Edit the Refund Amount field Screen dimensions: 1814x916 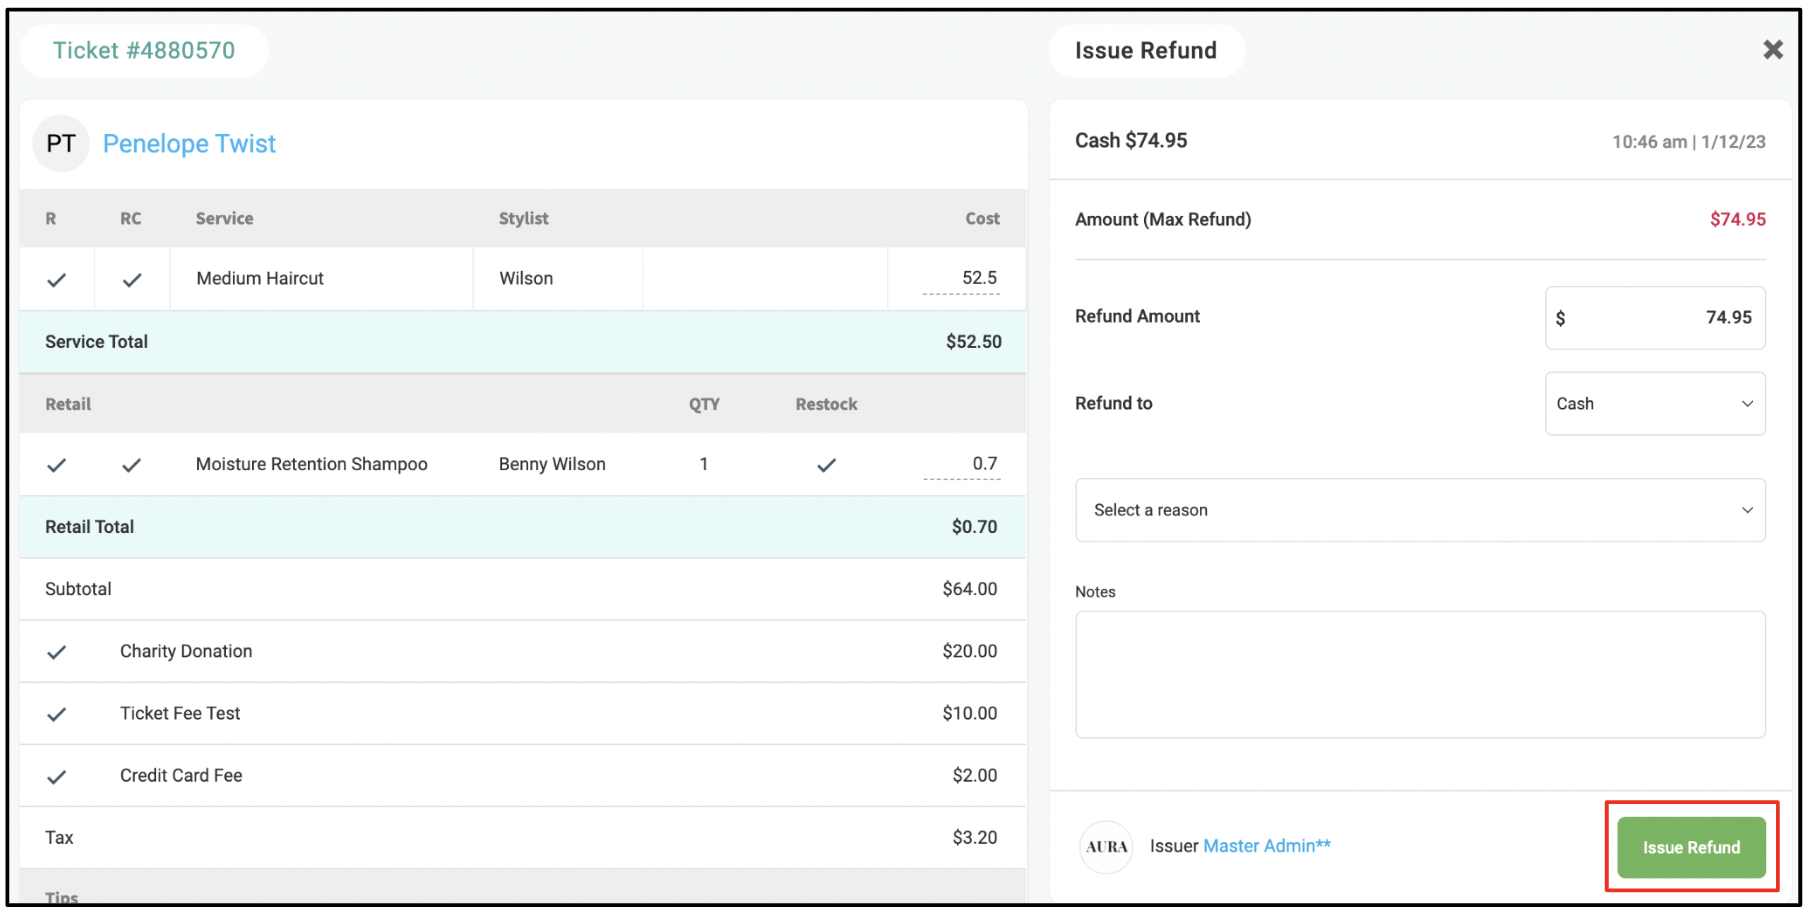coord(1655,318)
